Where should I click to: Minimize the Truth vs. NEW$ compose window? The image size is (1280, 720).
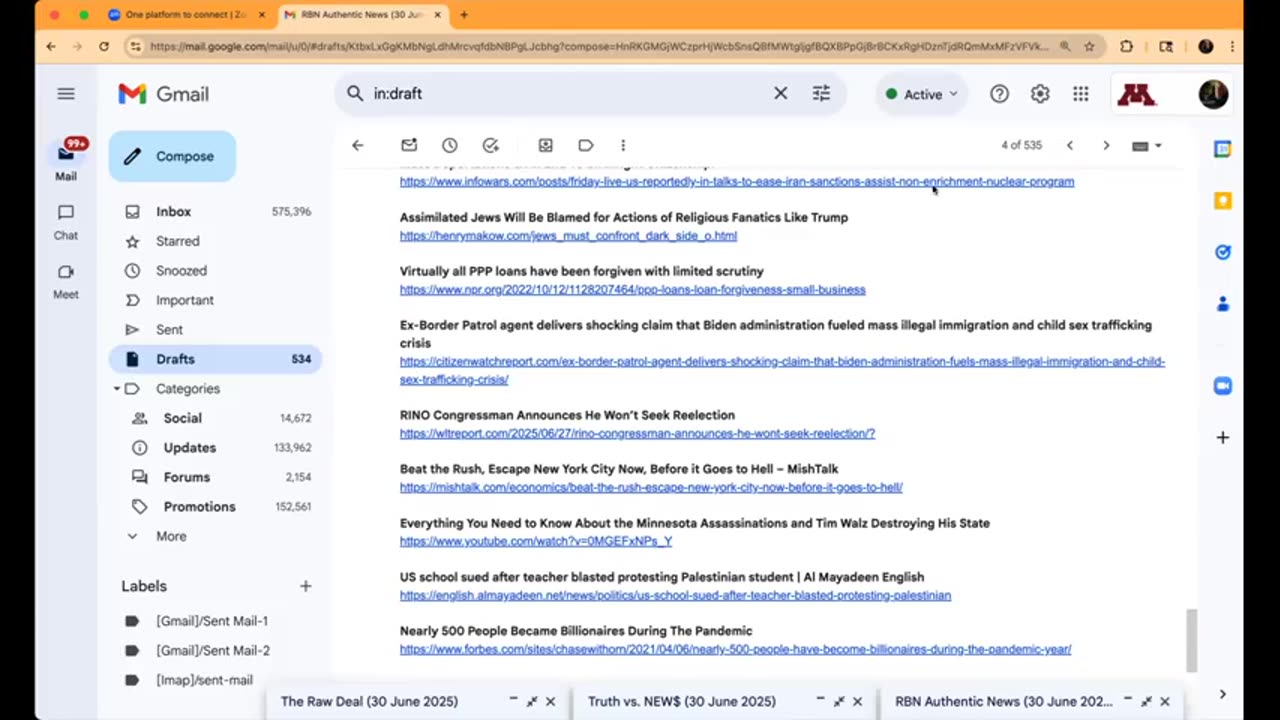[x=820, y=701]
